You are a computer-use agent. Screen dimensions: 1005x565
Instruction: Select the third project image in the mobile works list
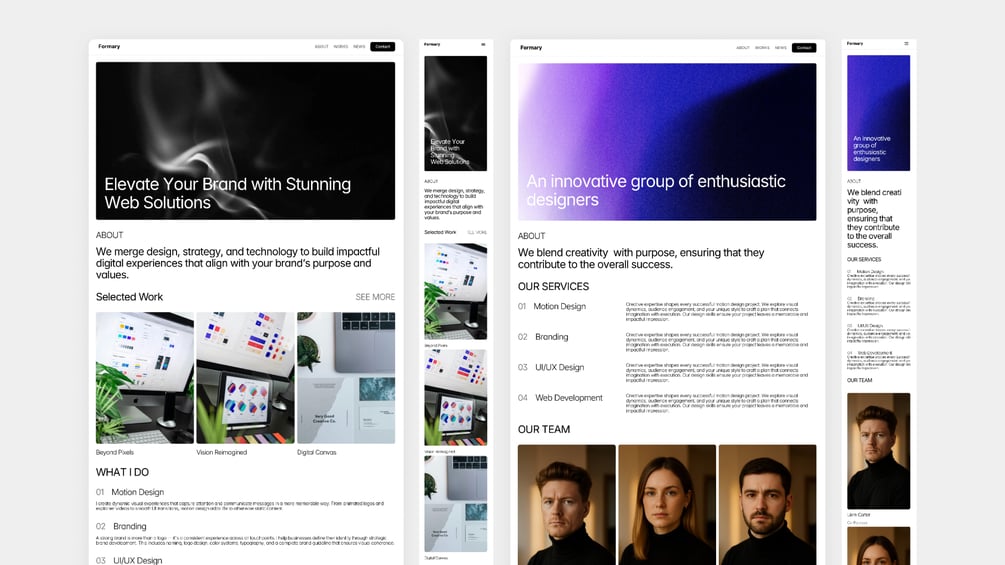click(x=456, y=504)
